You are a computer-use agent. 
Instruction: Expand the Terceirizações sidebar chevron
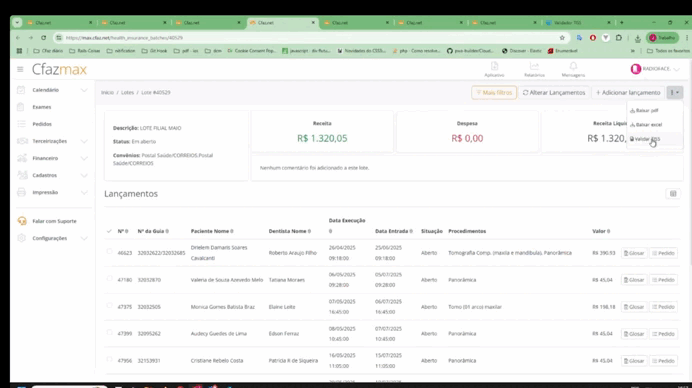pyautogui.click(x=84, y=141)
